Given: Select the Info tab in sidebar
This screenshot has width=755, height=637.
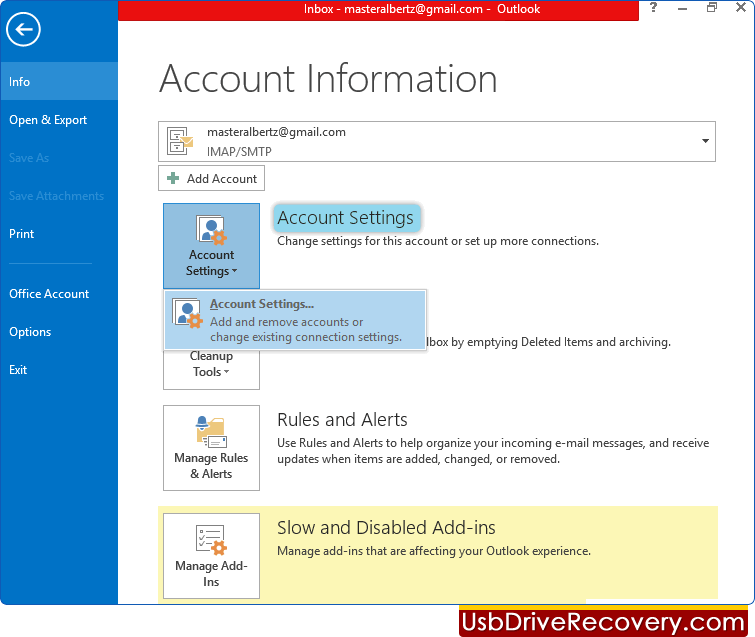Looking at the screenshot, I should (59, 81).
